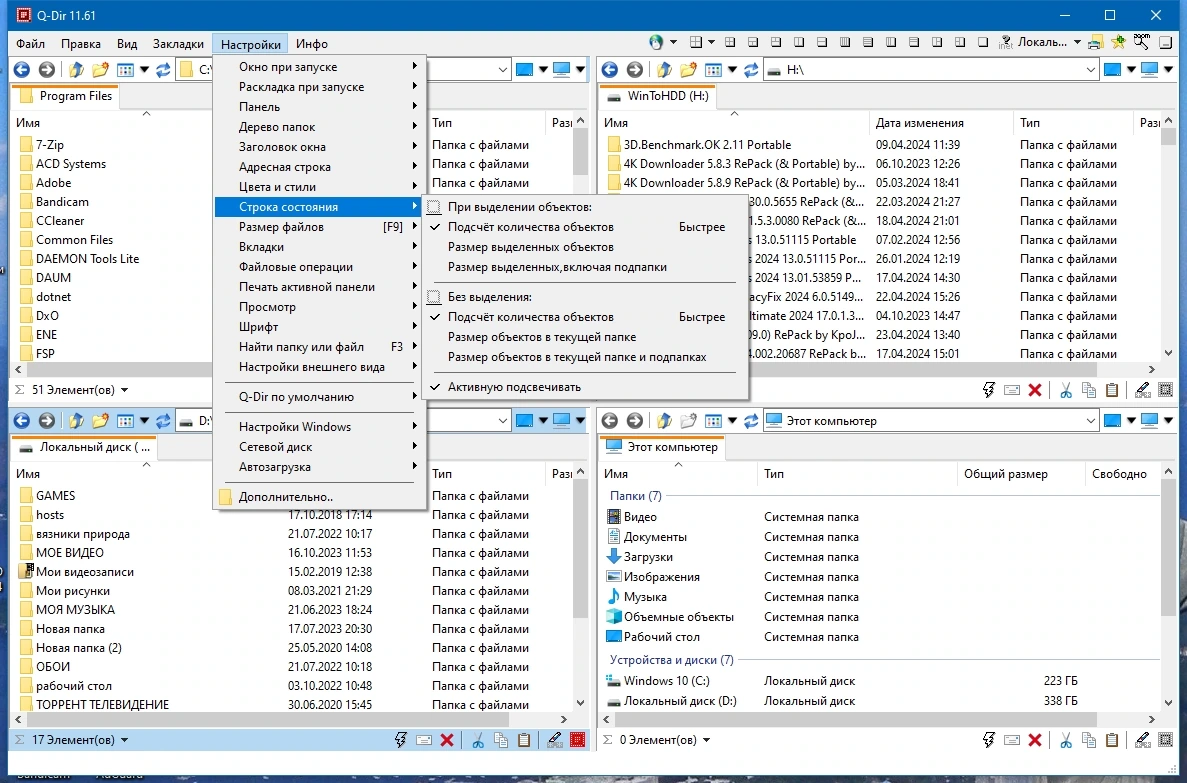The width and height of the screenshot is (1187, 783).
Task: Toggle 'Размер объектов в текущей папке и подпапках'
Action: tap(577, 357)
